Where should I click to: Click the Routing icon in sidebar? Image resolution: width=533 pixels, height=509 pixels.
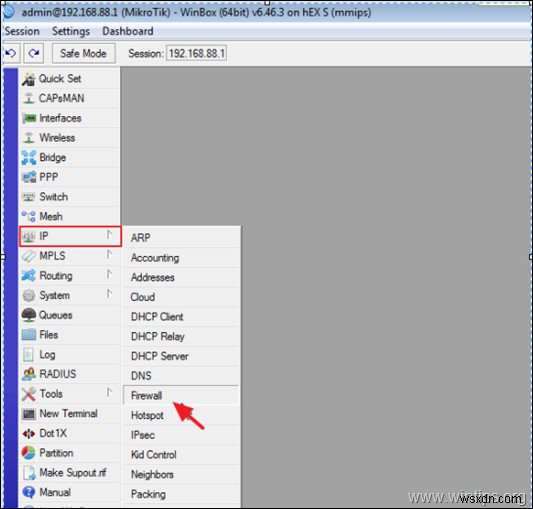(29, 275)
